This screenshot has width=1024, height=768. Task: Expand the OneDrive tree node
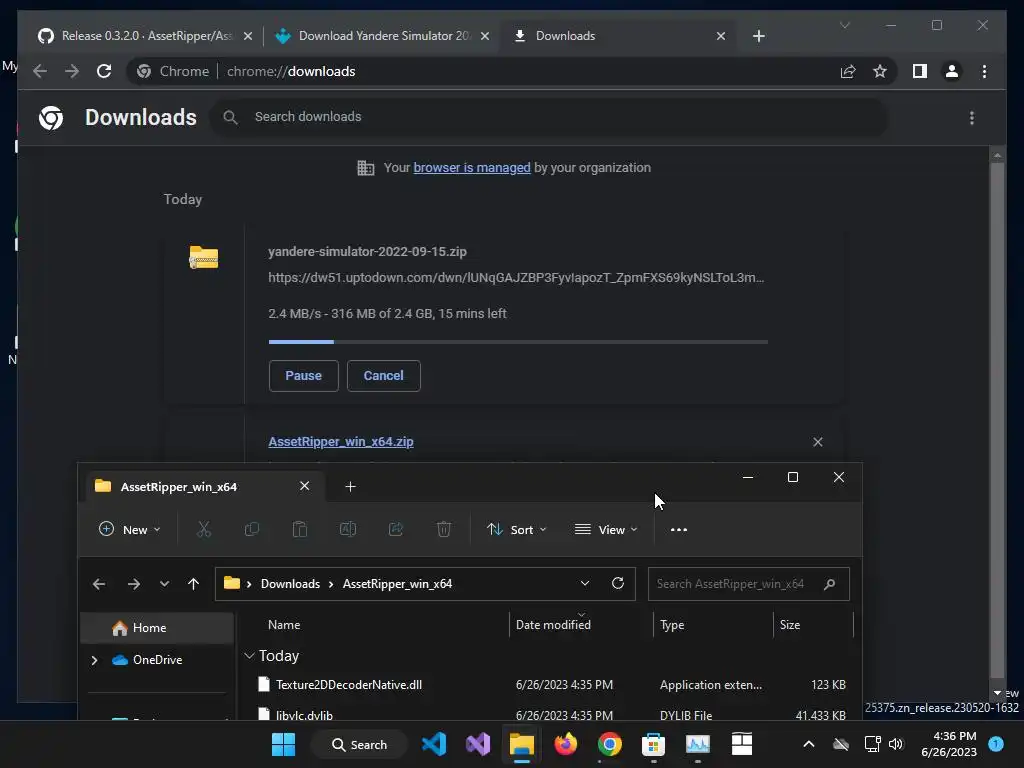click(94, 660)
